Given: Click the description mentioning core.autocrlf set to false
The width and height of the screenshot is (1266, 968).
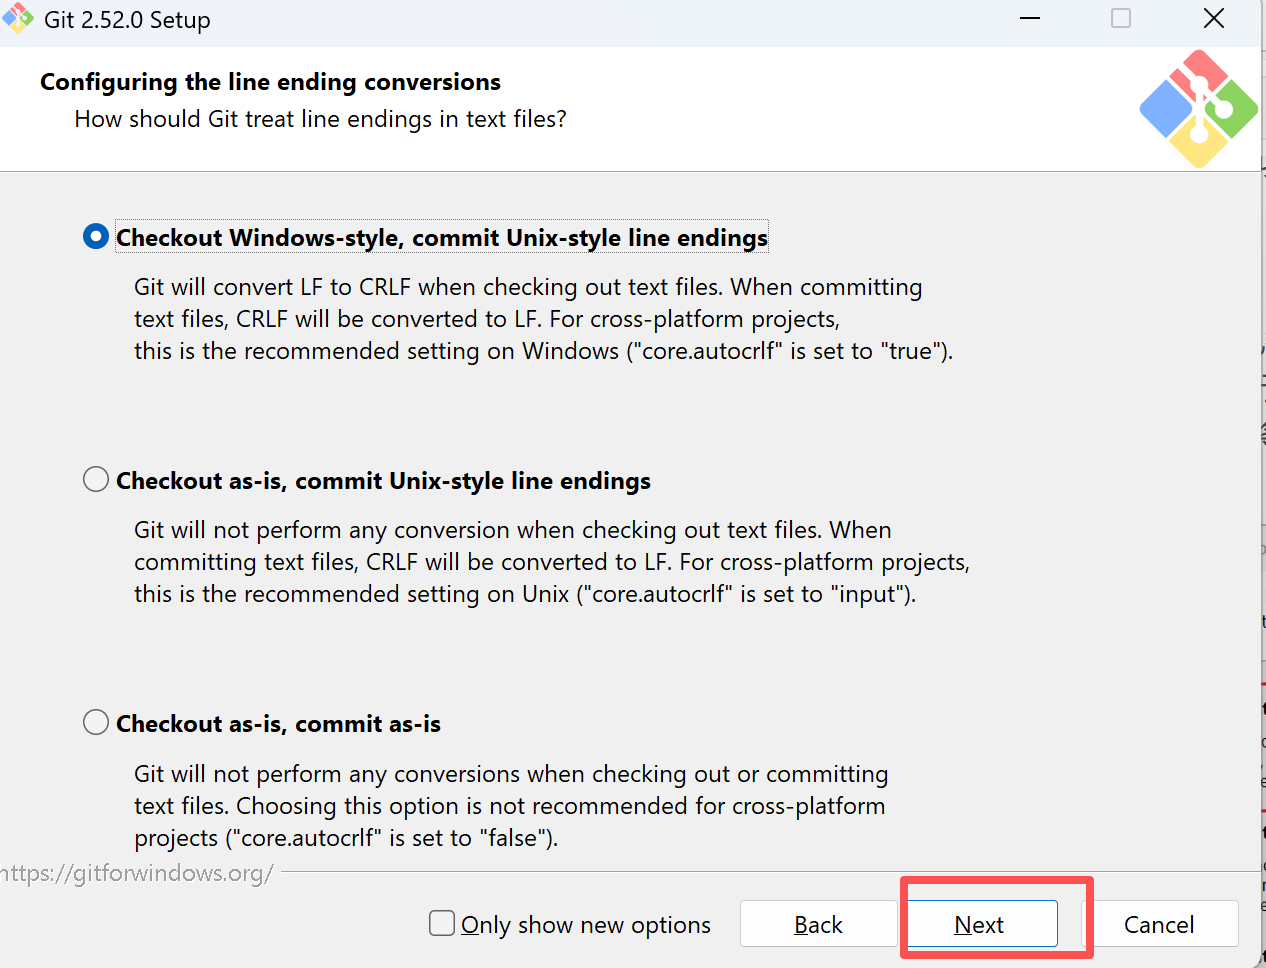Looking at the screenshot, I should coord(510,806).
